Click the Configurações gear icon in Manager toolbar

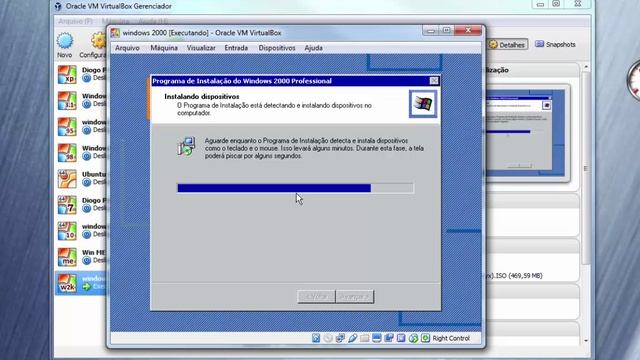99,41
